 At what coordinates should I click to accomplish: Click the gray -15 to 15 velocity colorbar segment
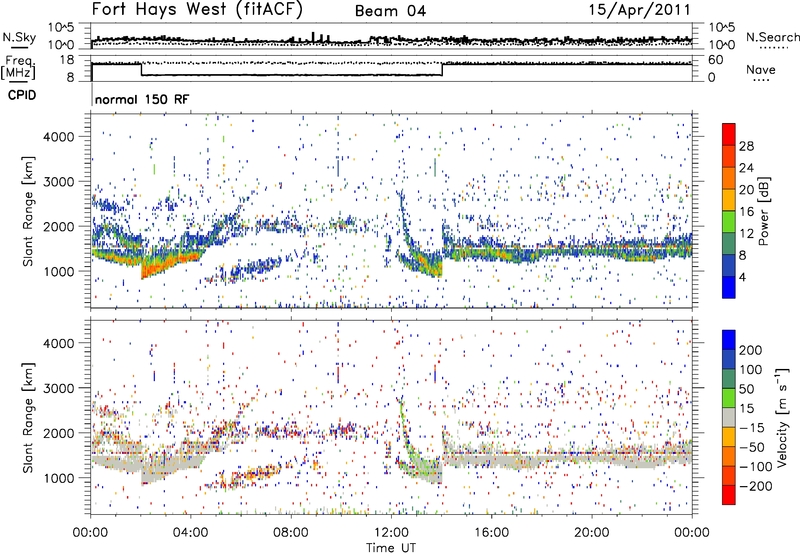click(x=729, y=417)
